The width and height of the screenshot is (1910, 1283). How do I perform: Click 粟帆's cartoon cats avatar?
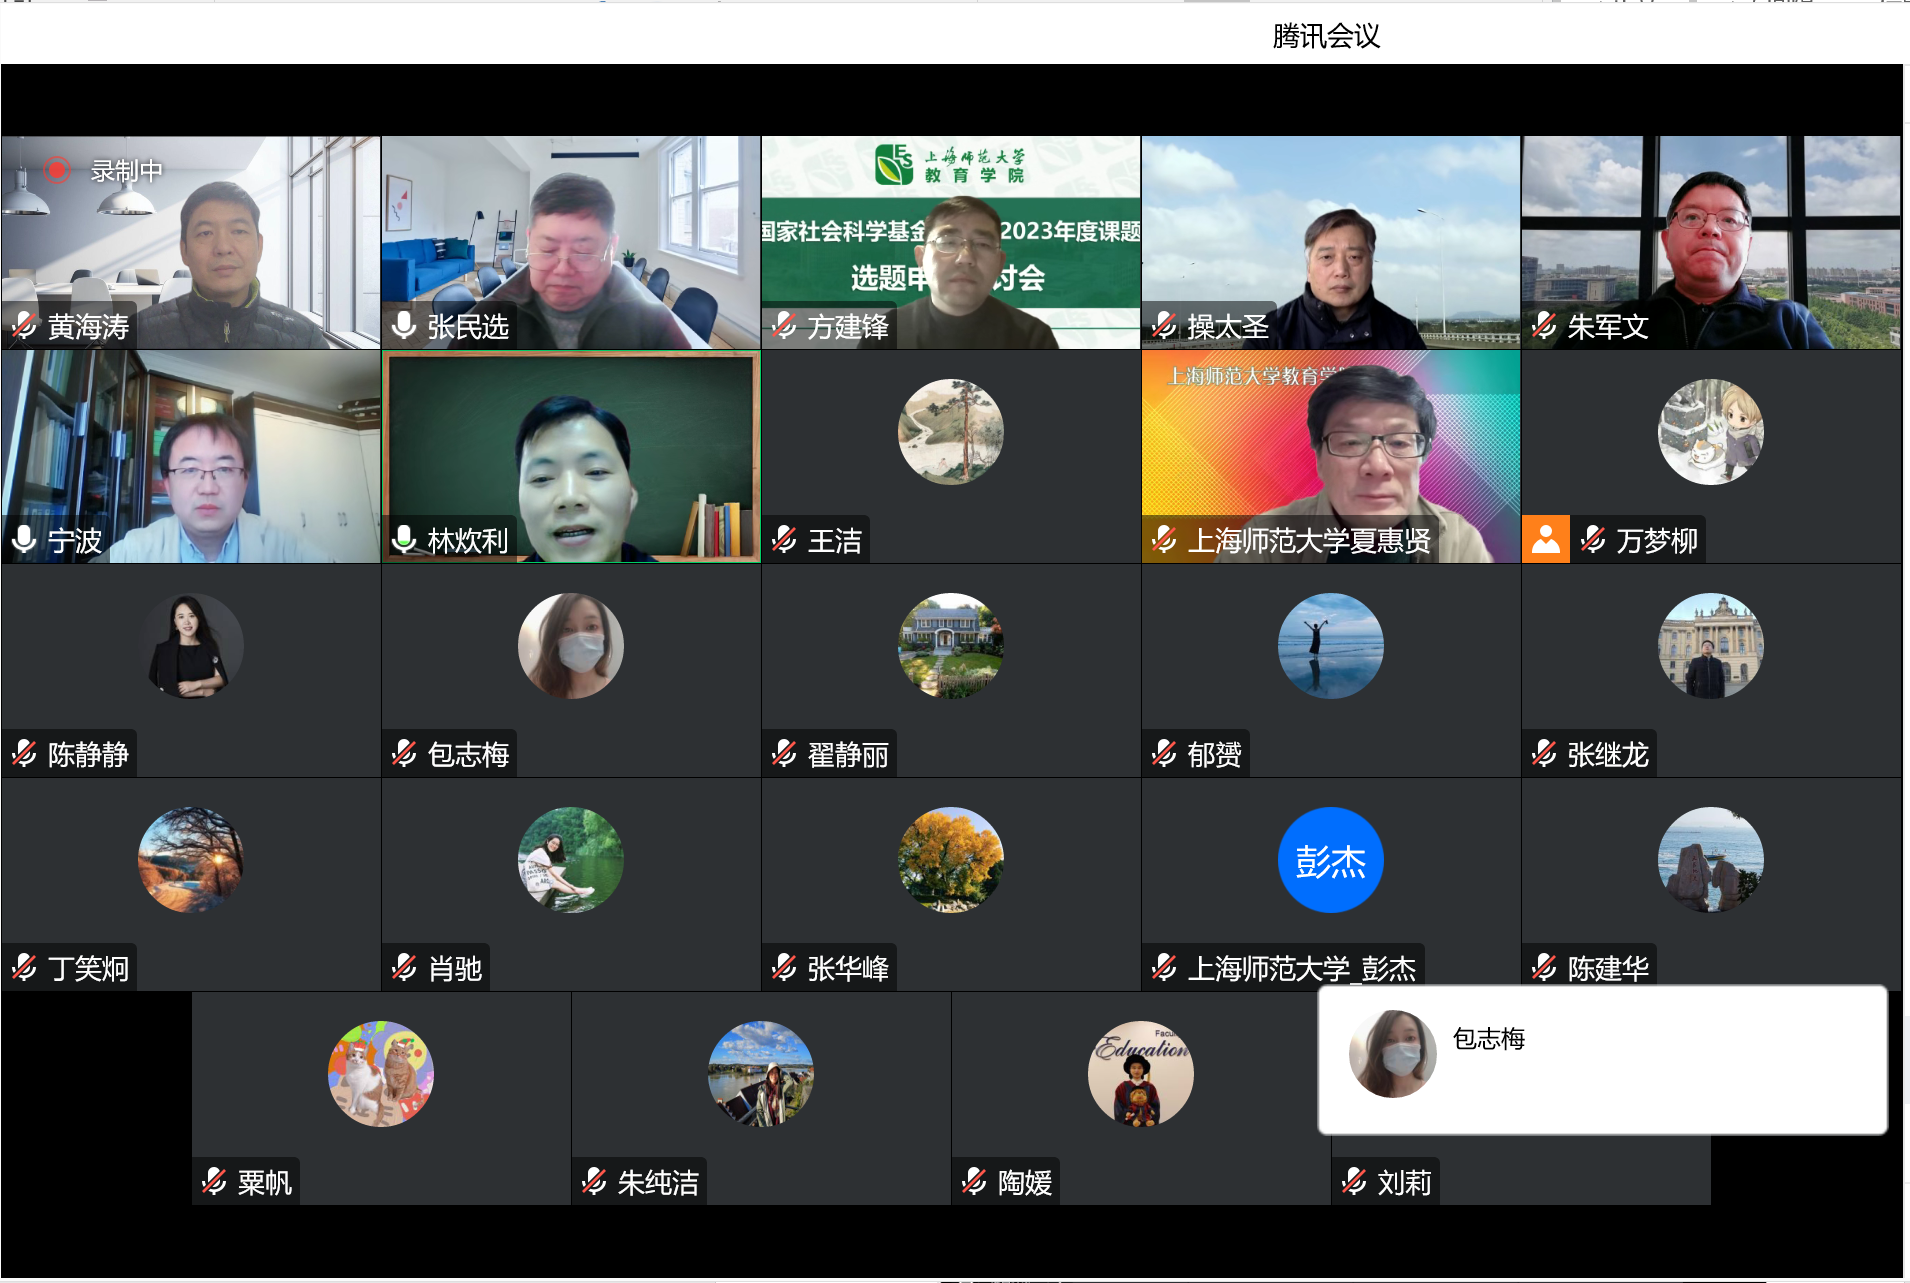(380, 1074)
